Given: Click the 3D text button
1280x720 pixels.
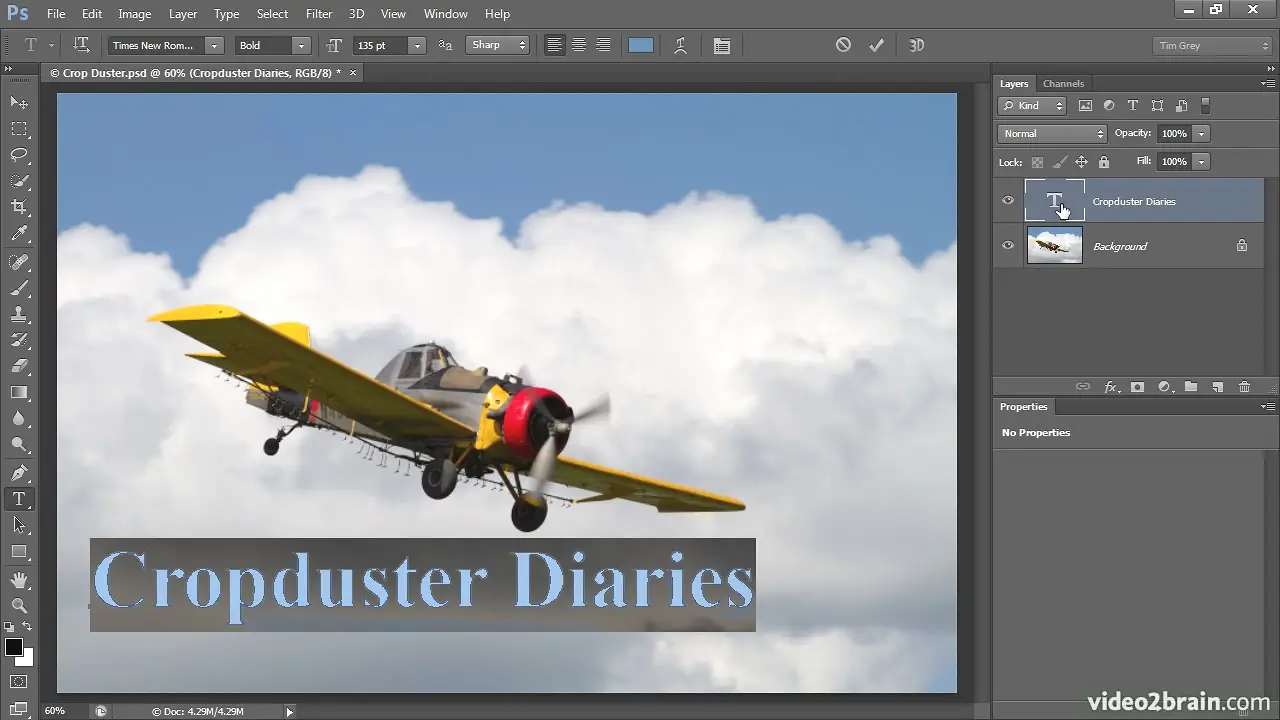Looking at the screenshot, I should pyautogui.click(x=916, y=45).
